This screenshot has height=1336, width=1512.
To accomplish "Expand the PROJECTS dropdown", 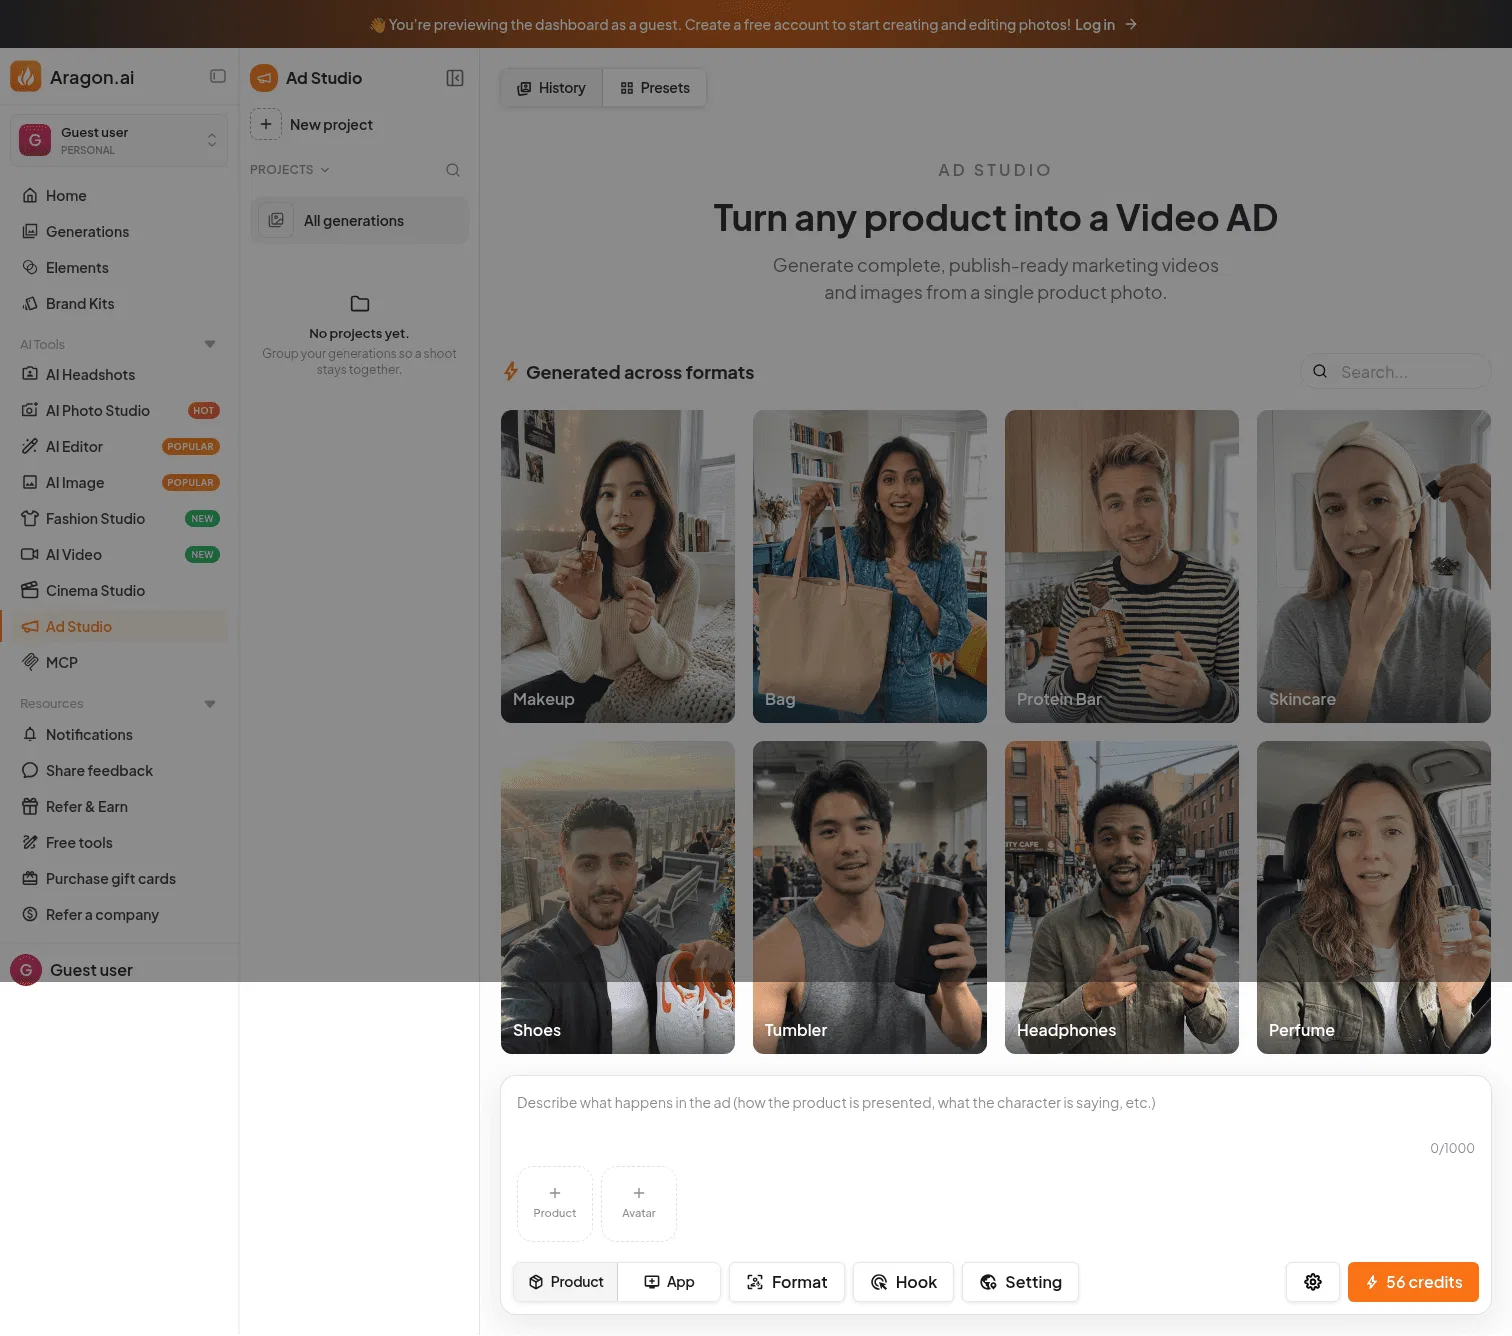I will (x=290, y=170).
